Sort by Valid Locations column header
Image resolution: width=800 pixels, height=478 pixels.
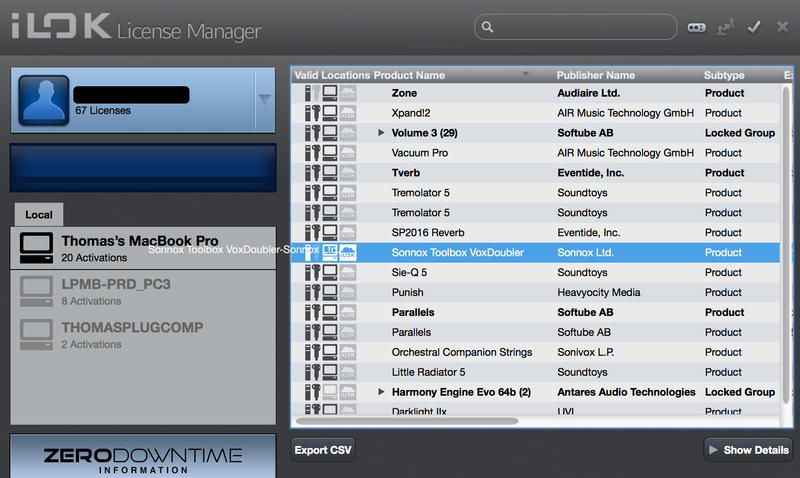pos(332,75)
